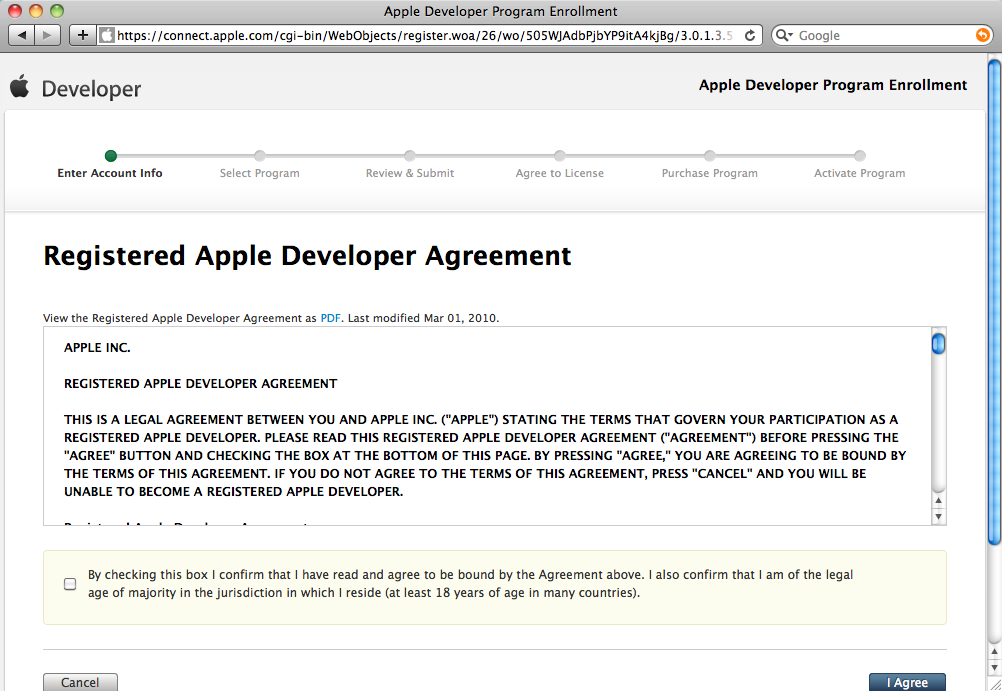Click the Apple site favicon in address bar
The height and width of the screenshot is (691, 1002).
click(107, 35)
